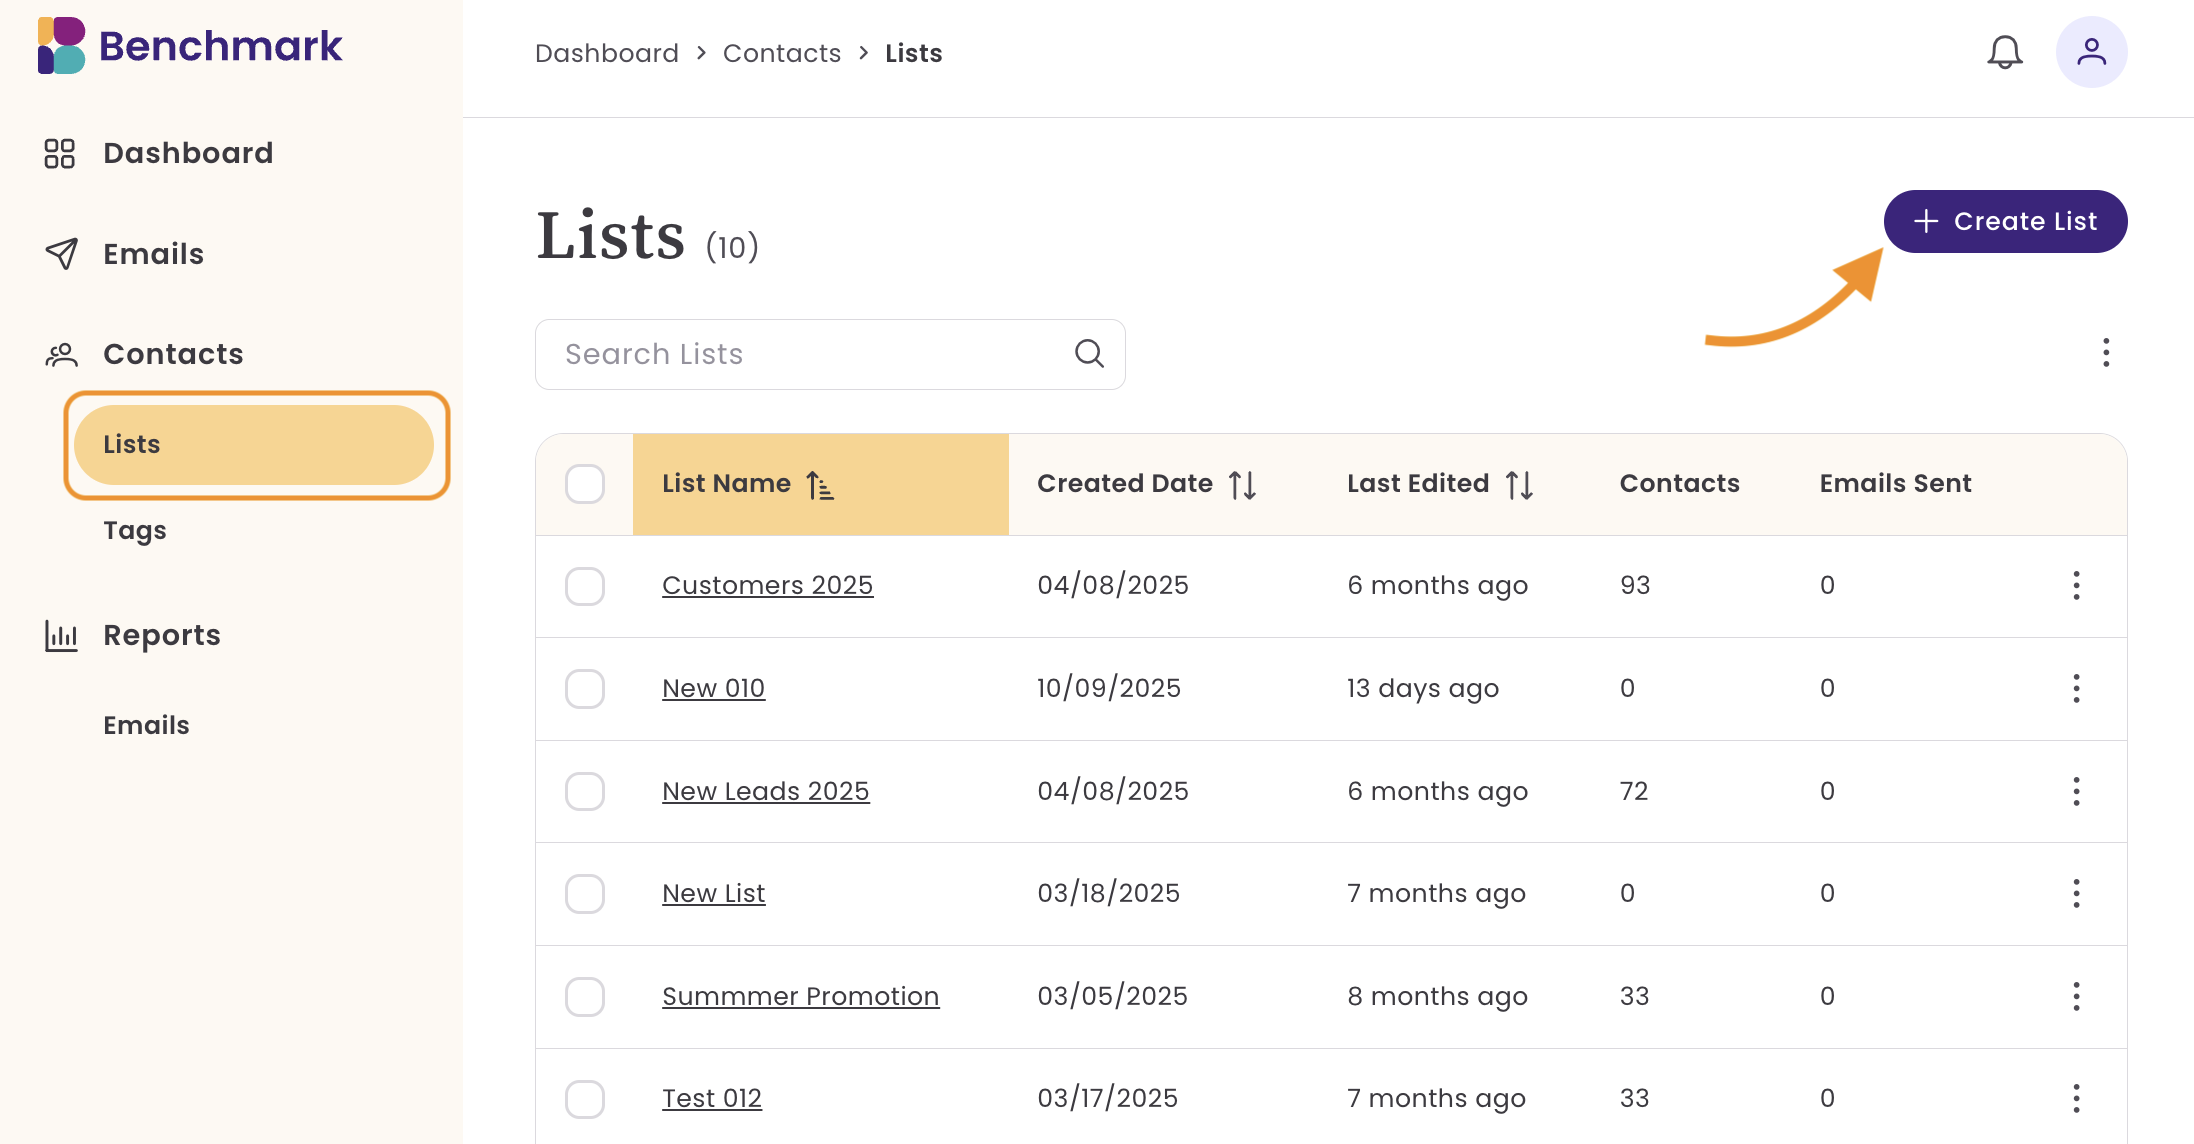Sort by Created Date arrows

pos(1243,485)
